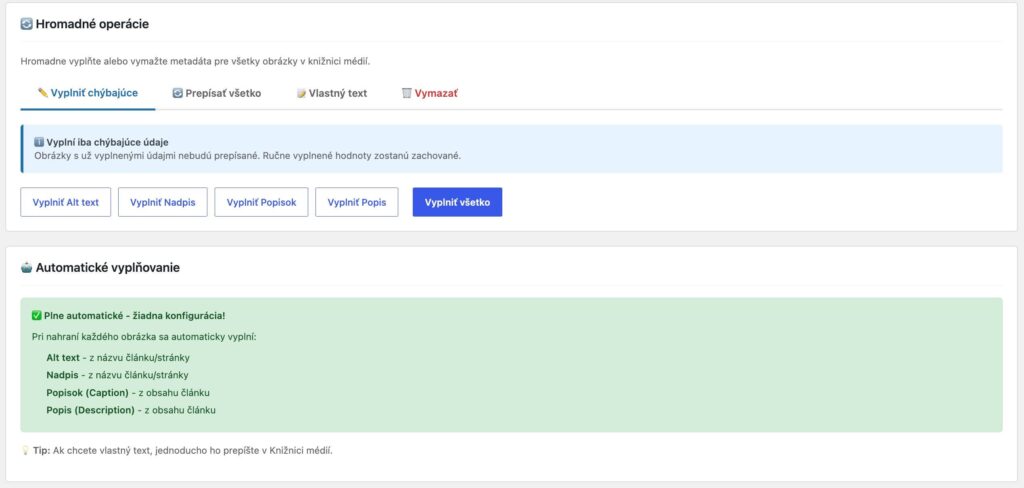Click the pencil icon on Vyplniť chýbajúce
The width and height of the screenshot is (1024, 488).
(x=42, y=93)
